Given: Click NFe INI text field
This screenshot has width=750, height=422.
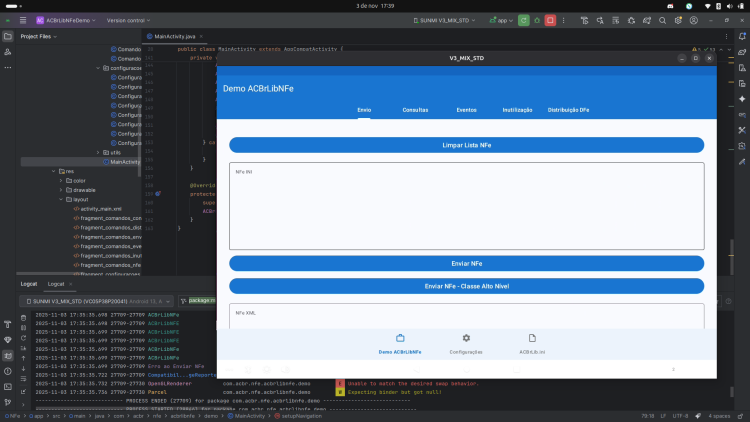Looking at the screenshot, I should coord(466,206).
